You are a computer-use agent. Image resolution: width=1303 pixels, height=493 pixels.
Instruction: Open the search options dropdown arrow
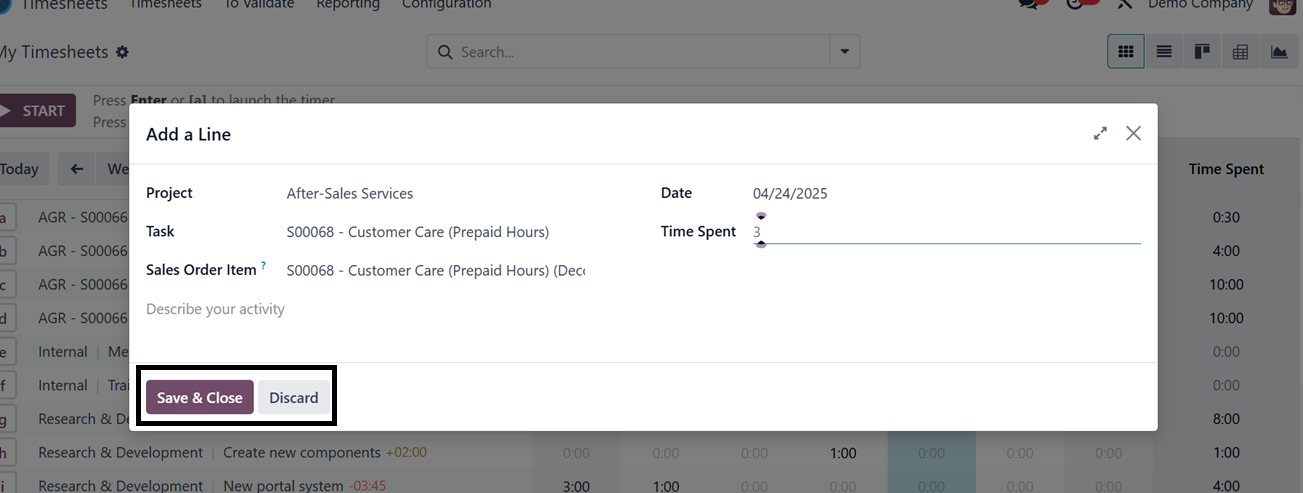pyautogui.click(x=845, y=52)
